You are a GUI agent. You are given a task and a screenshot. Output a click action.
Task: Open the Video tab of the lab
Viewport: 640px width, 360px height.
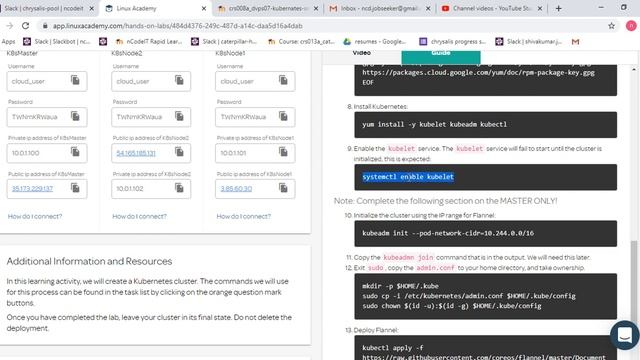pyautogui.click(x=361, y=53)
